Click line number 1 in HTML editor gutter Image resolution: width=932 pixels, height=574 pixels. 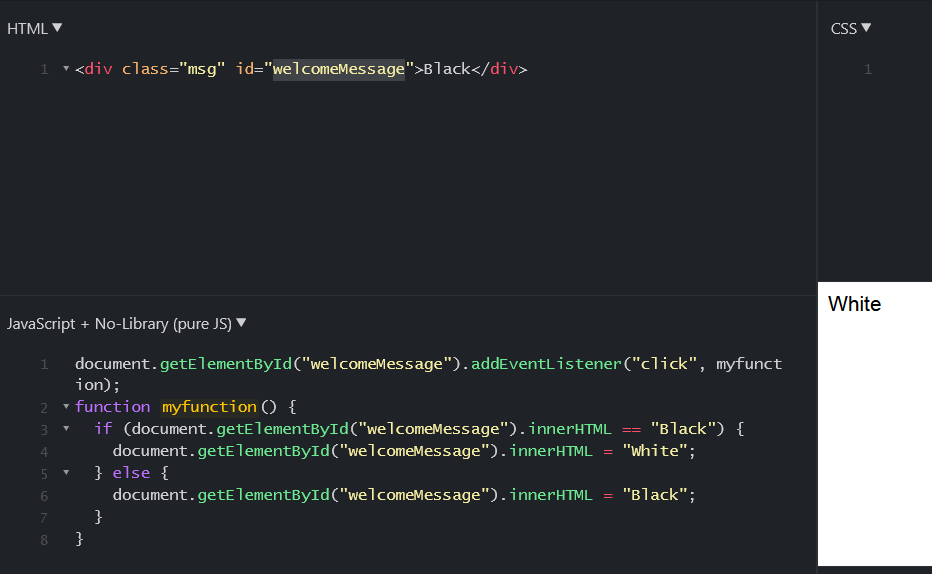pyautogui.click(x=44, y=70)
